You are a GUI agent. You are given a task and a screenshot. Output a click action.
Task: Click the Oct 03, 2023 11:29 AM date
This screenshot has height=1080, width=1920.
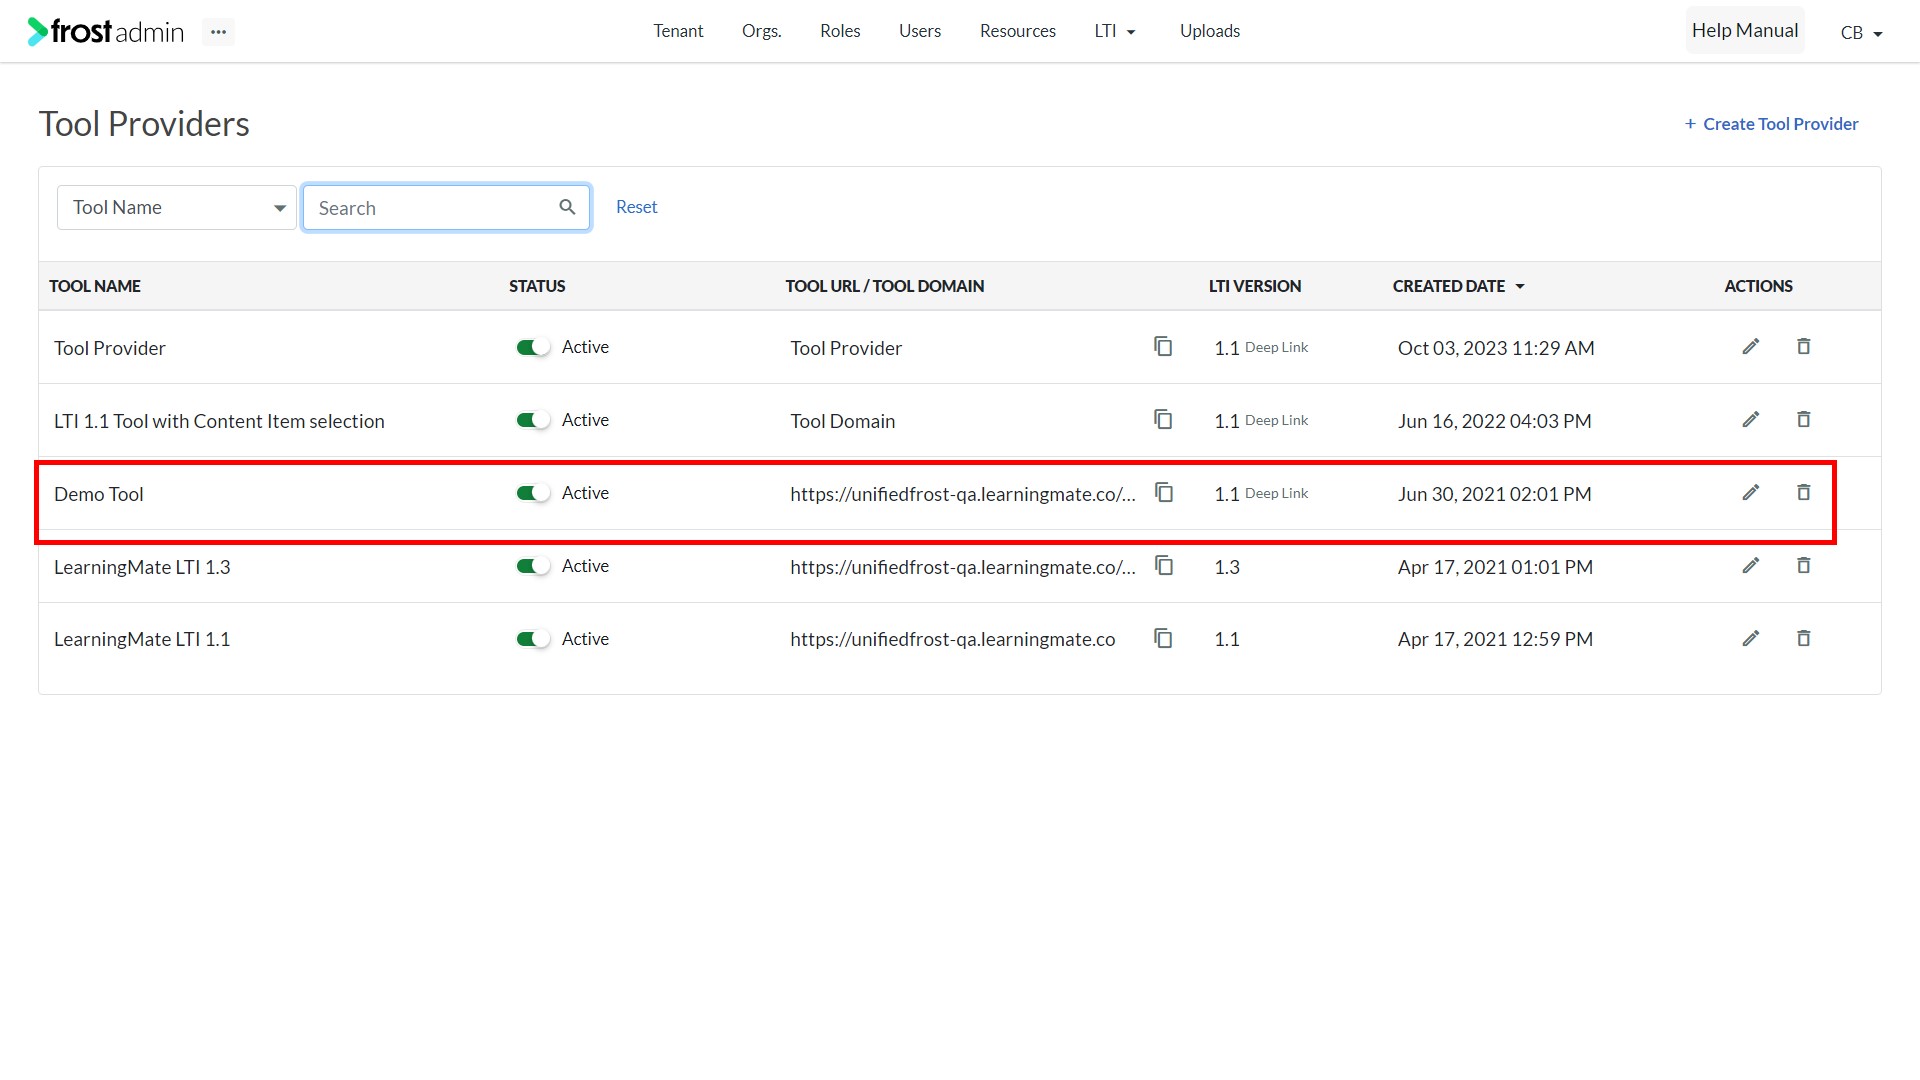tap(1496, 348)
